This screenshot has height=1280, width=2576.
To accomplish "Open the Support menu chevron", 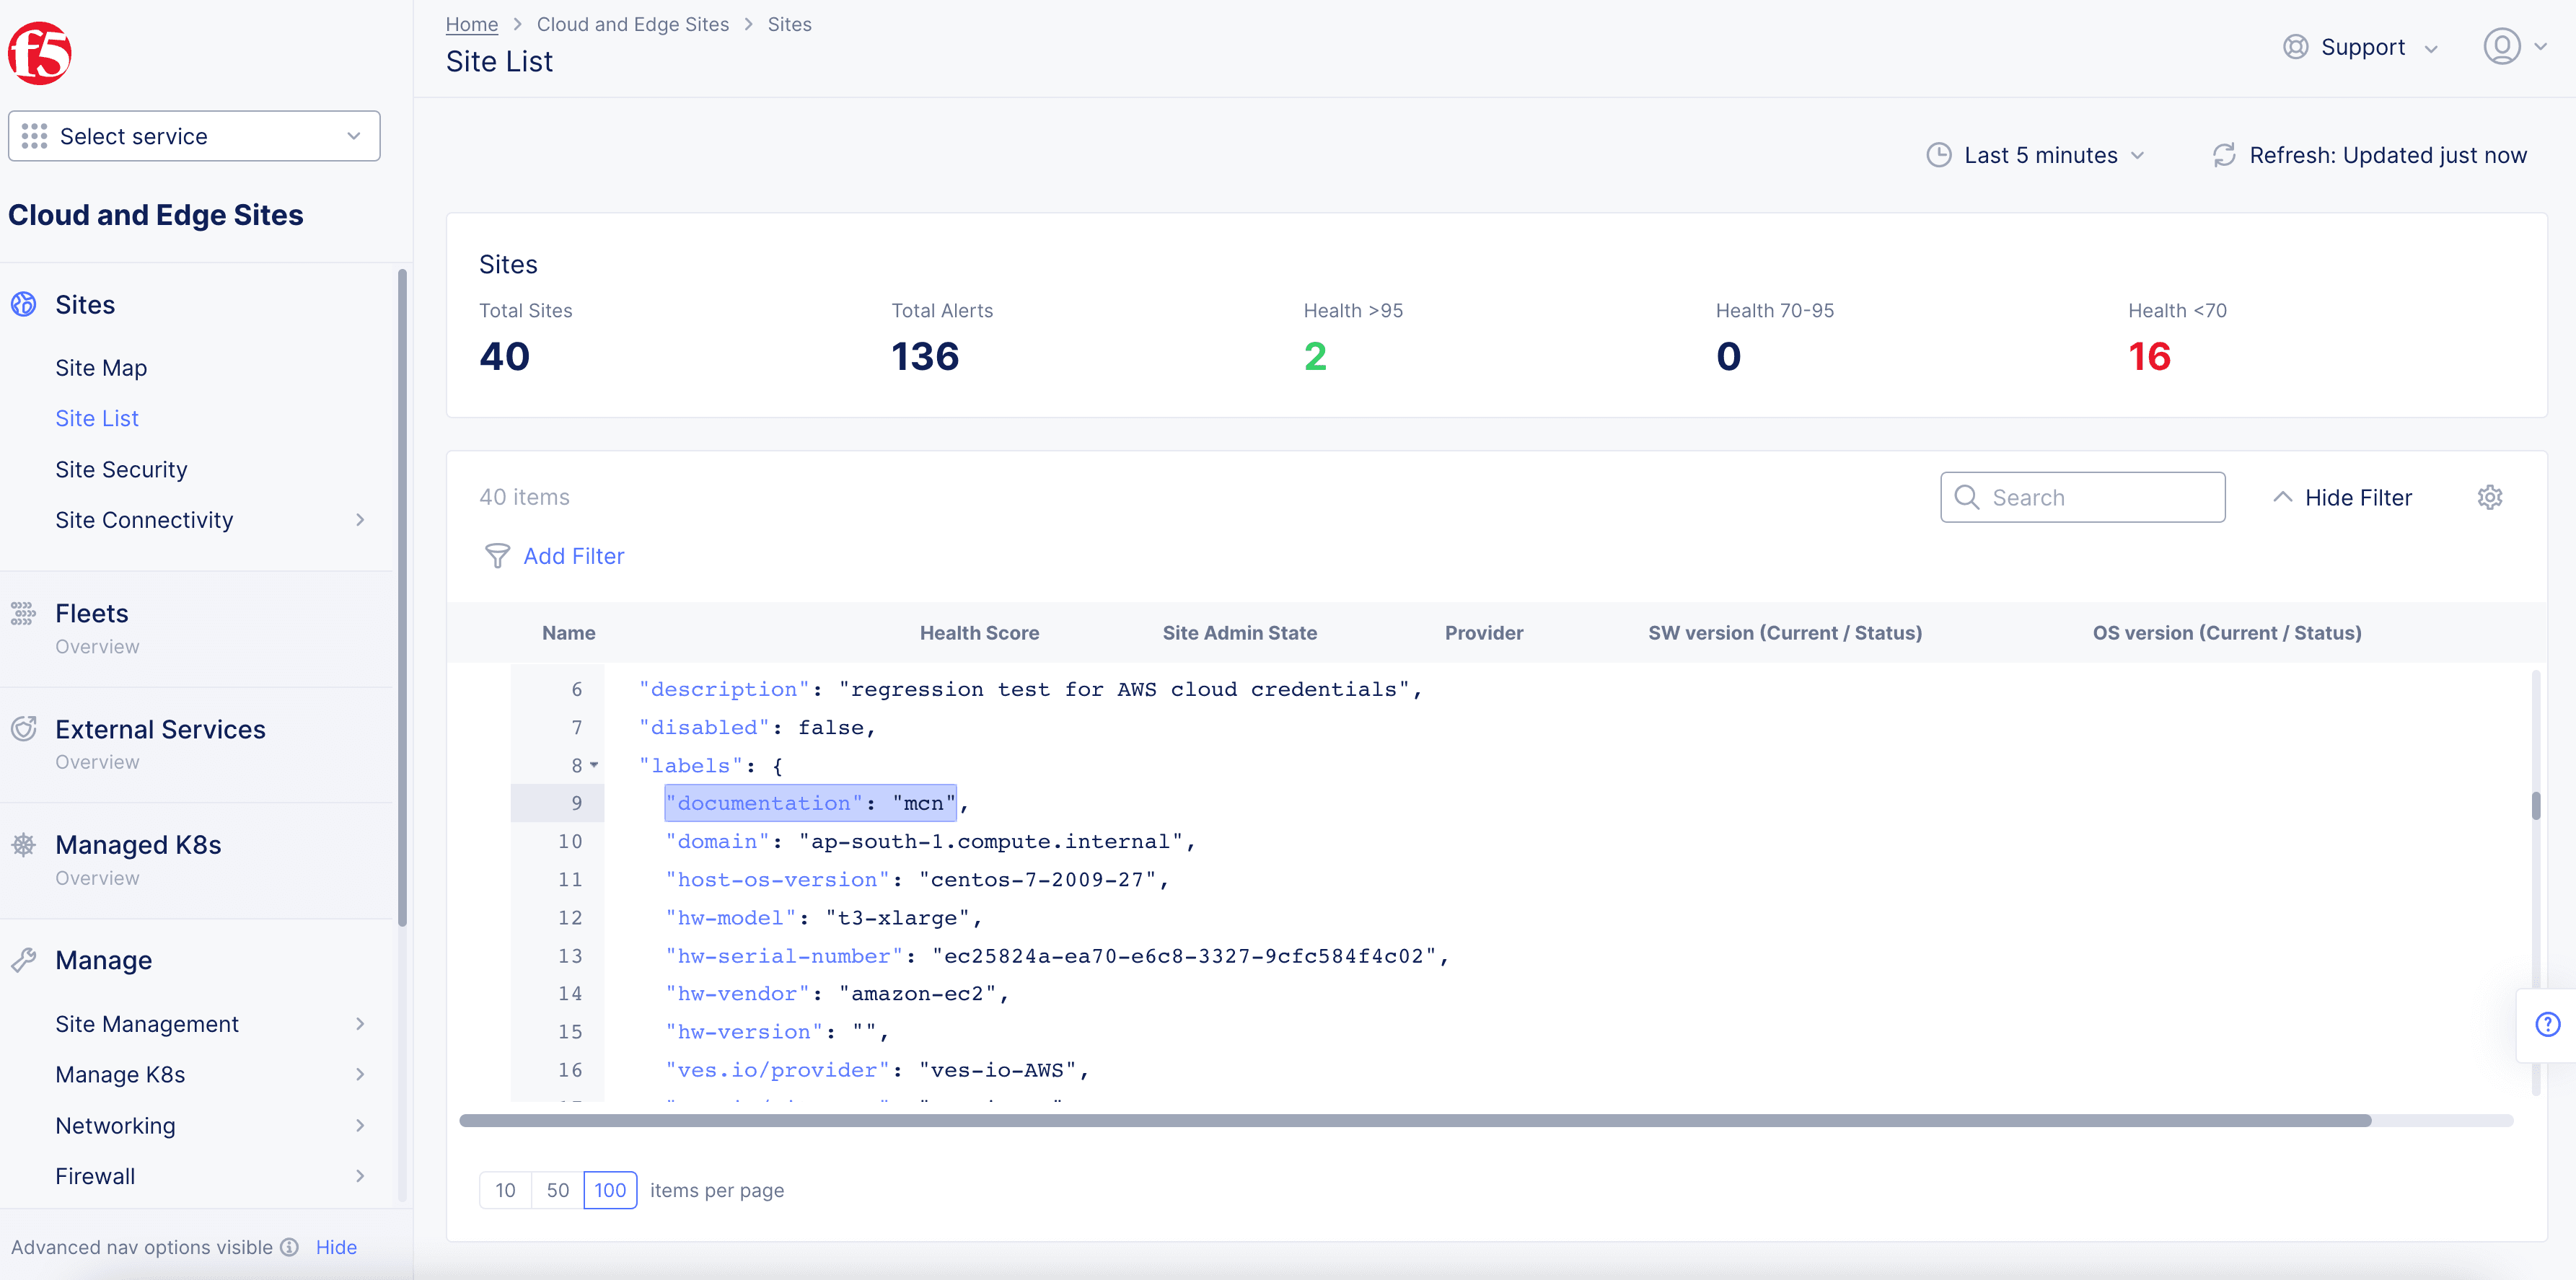I will point(2431,48).
